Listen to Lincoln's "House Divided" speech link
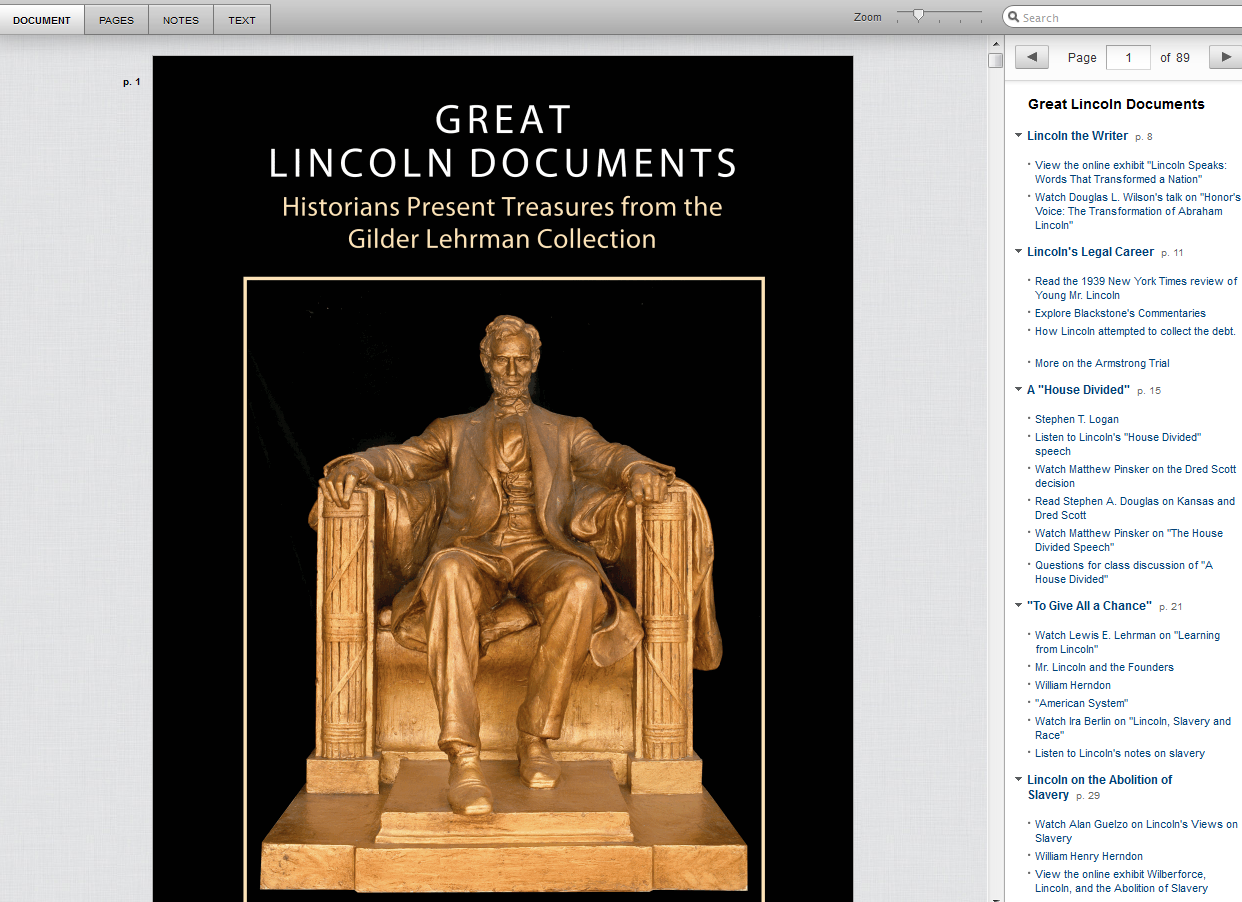 point(1118,444)
